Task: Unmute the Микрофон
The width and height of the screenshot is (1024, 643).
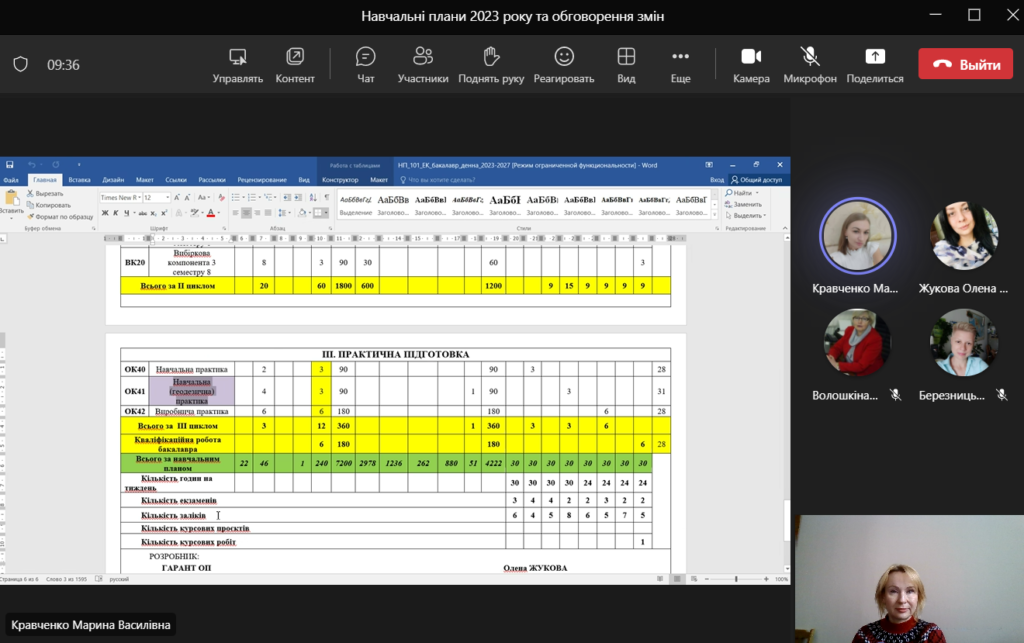Action: click(810, 65)
